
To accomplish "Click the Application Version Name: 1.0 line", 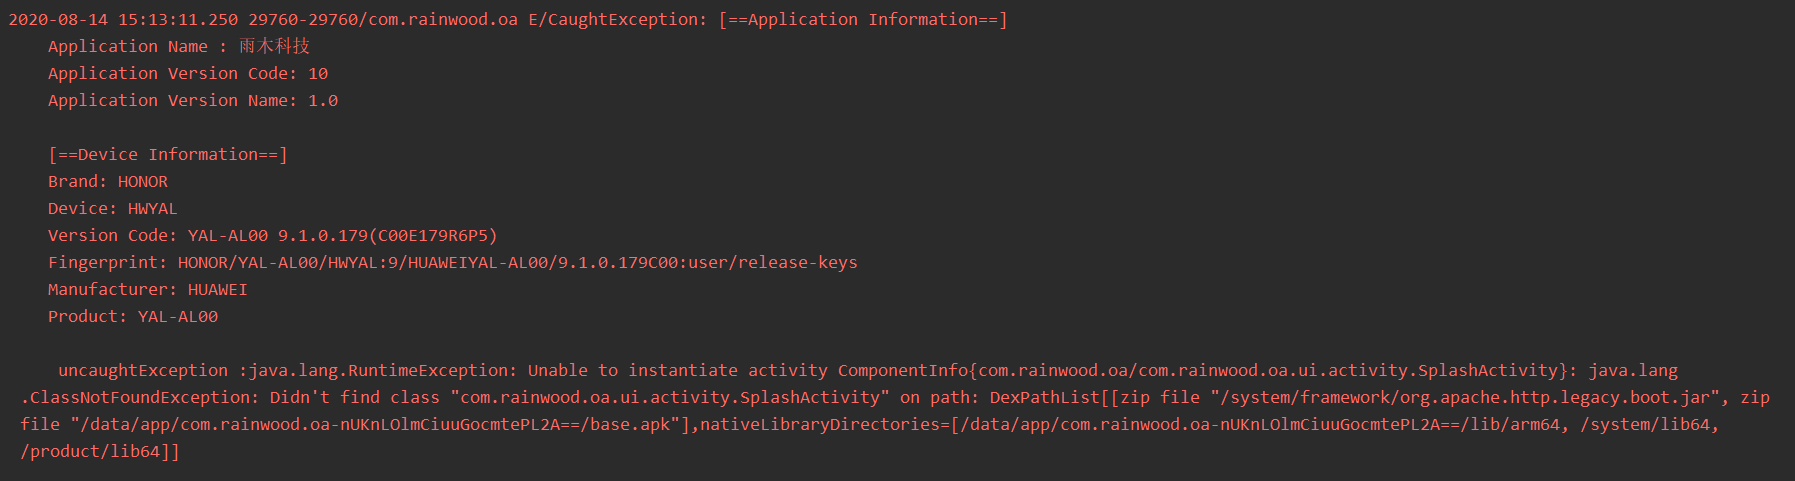I will [x=193, y=100].
